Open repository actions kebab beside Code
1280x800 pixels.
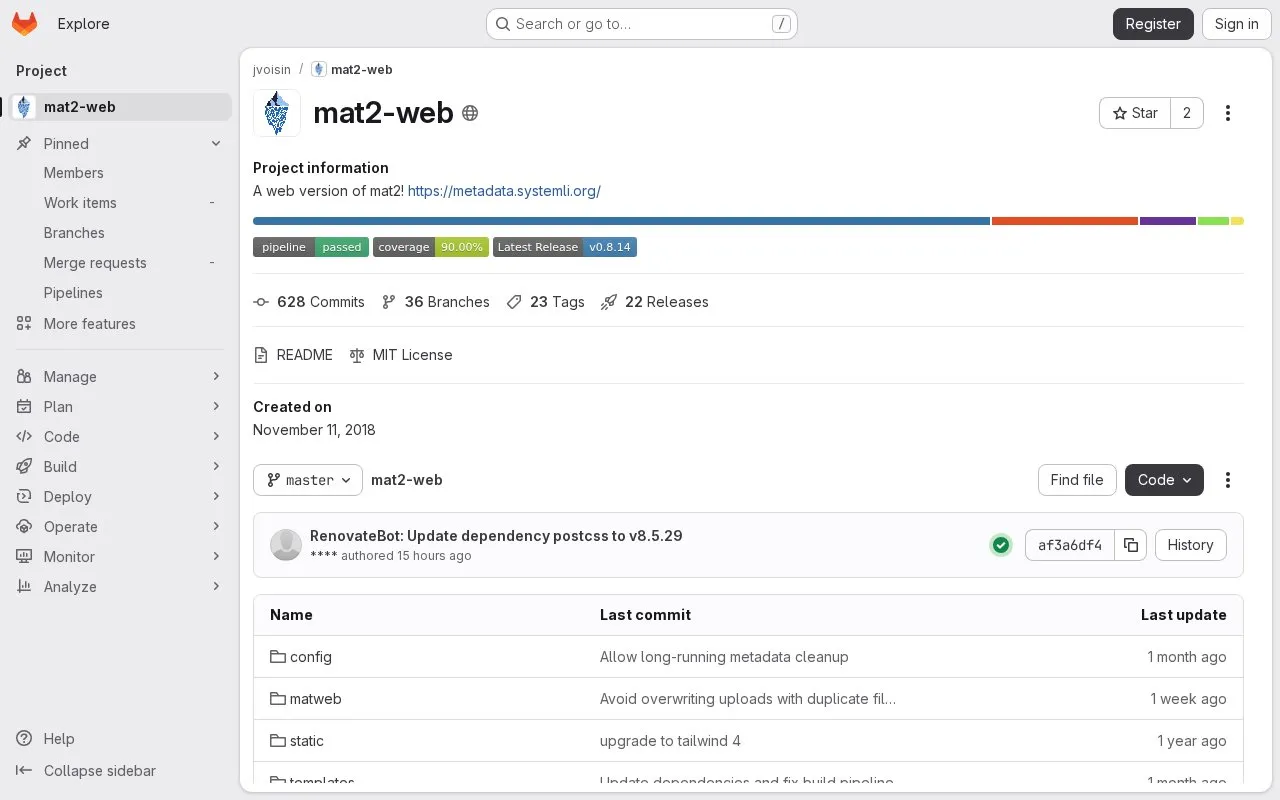coord(1228,480)
